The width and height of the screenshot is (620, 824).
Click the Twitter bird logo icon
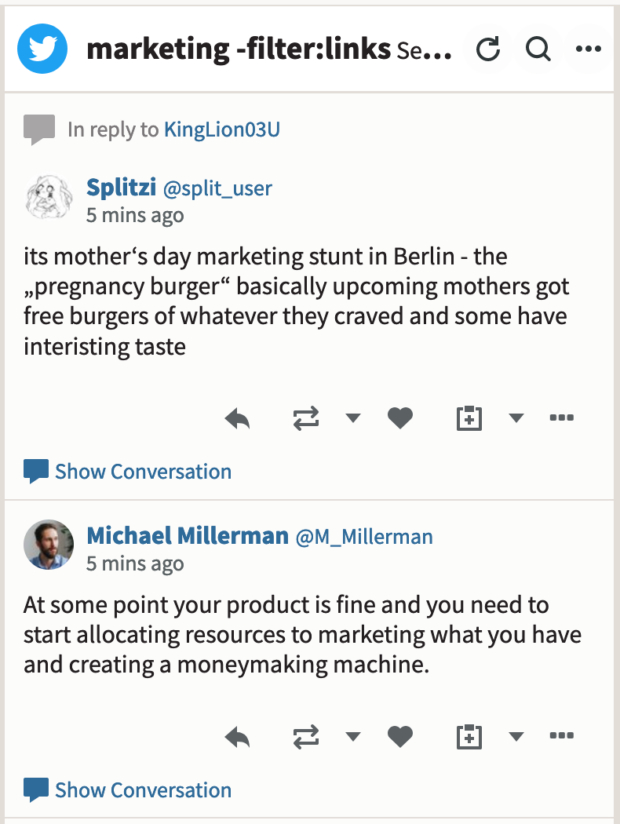tap(42, 49)
